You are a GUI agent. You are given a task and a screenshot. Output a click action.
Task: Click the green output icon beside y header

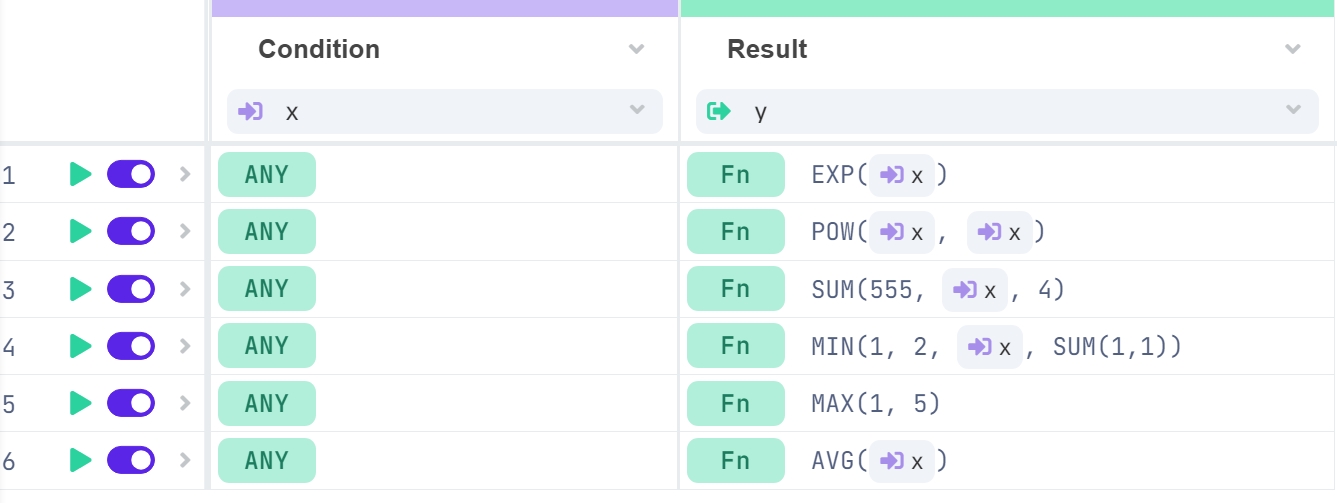click(x=718, y=111)
